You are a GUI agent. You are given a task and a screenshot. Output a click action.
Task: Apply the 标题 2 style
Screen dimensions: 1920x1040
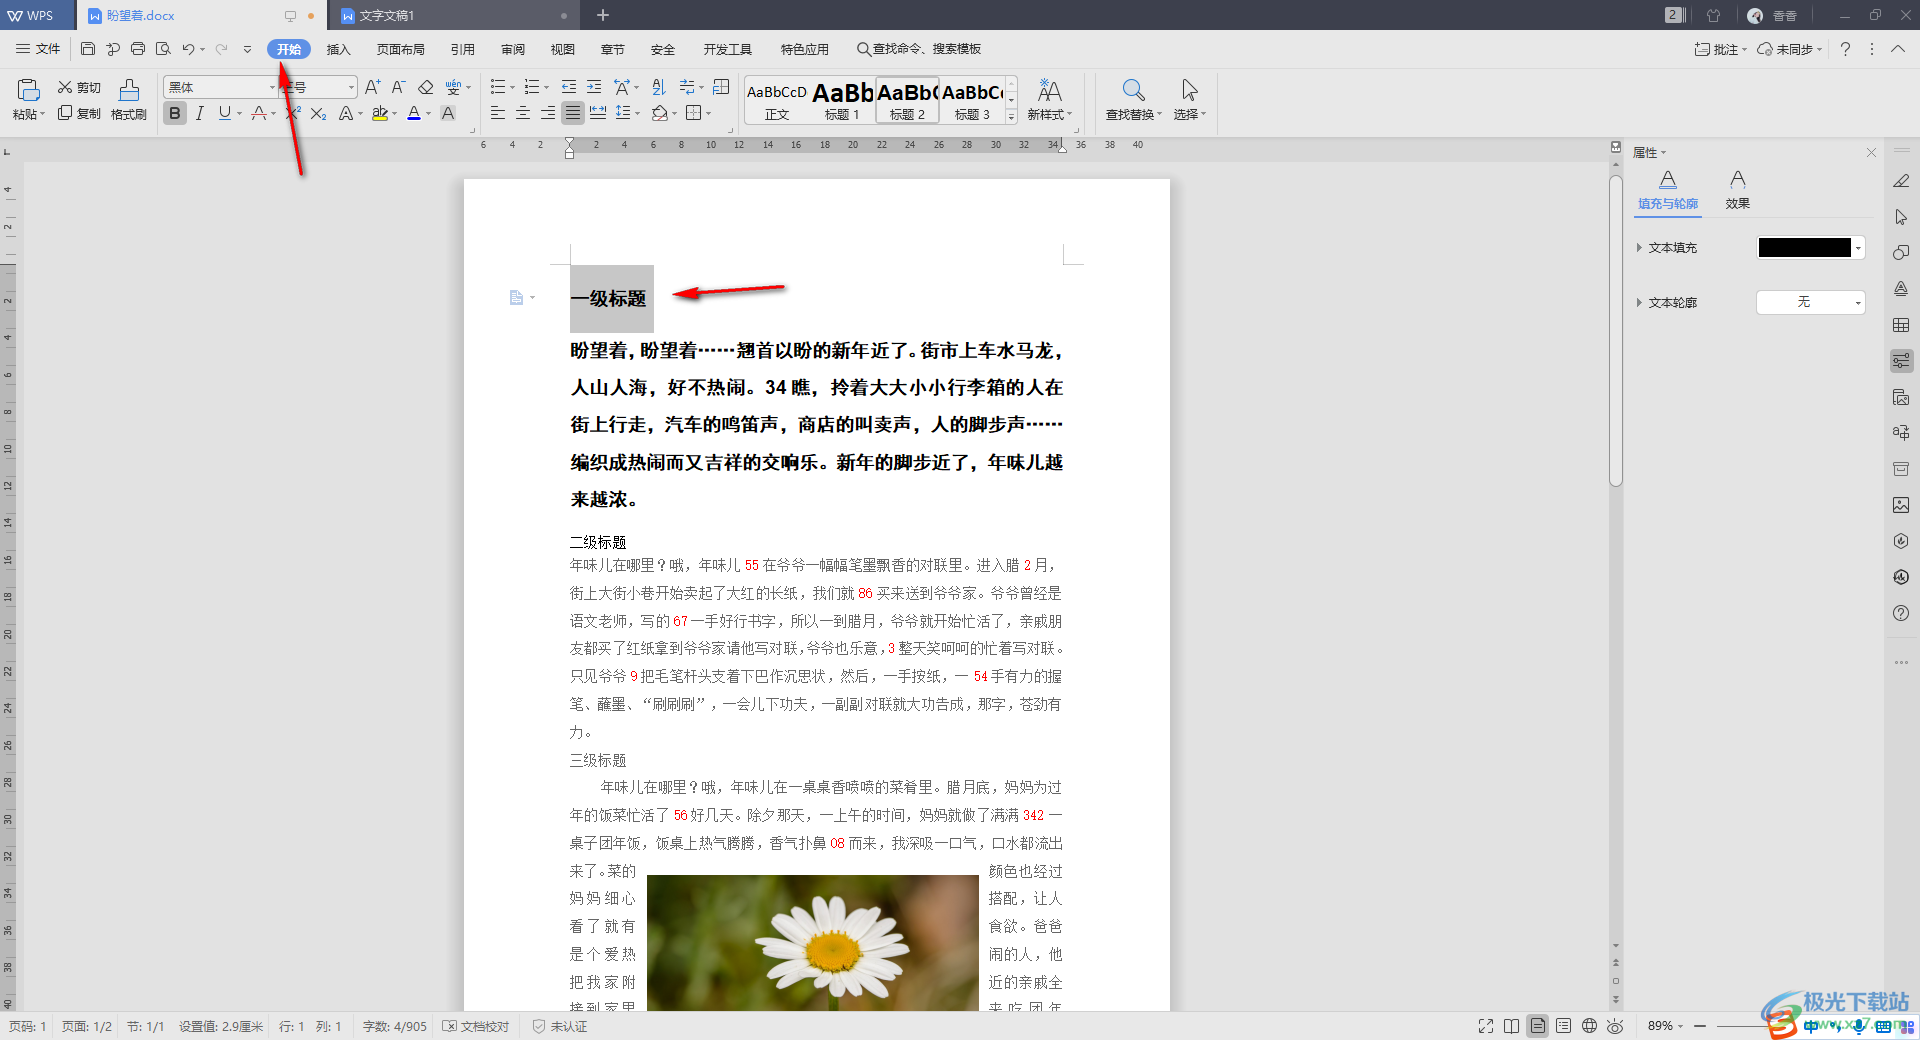point(907,101)
